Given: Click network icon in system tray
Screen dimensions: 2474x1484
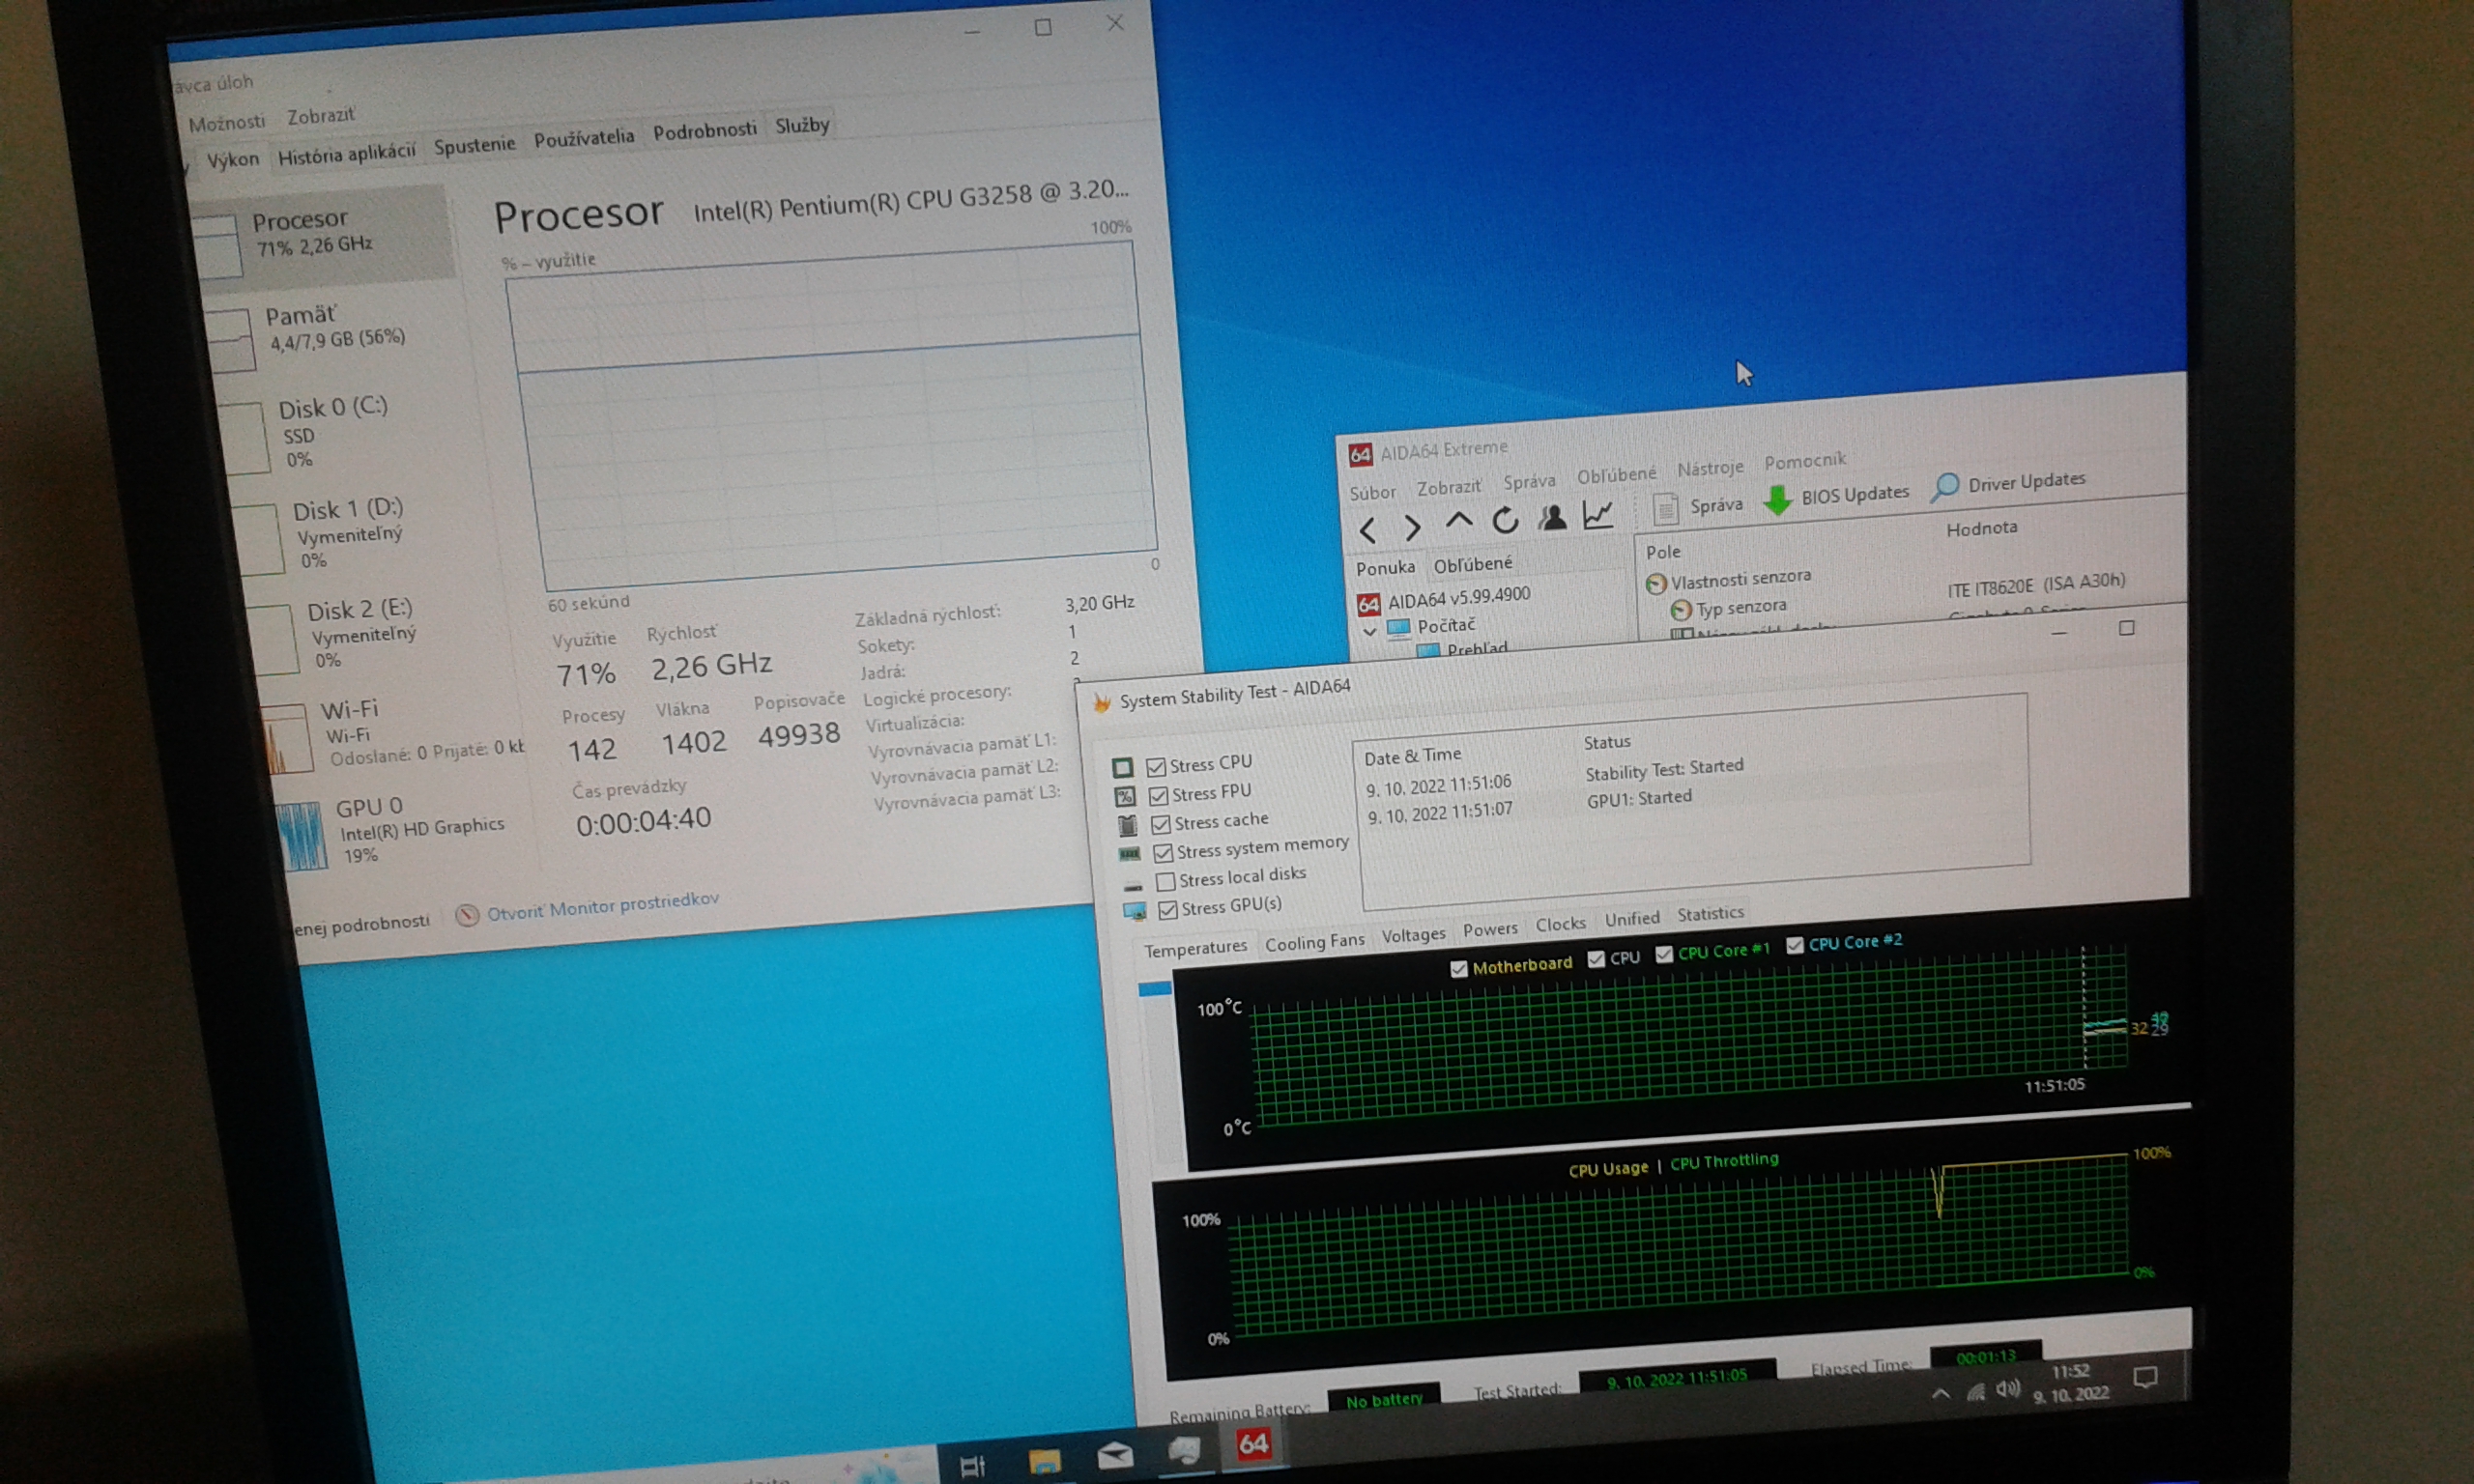Looking at the screenshot, I should [1974, 1392].
